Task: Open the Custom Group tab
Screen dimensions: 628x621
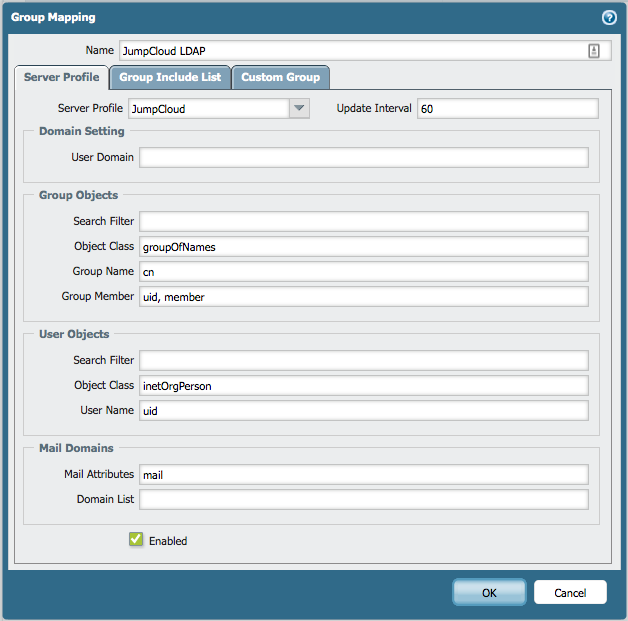Action: pyautogui.click(x=280, y=77)
